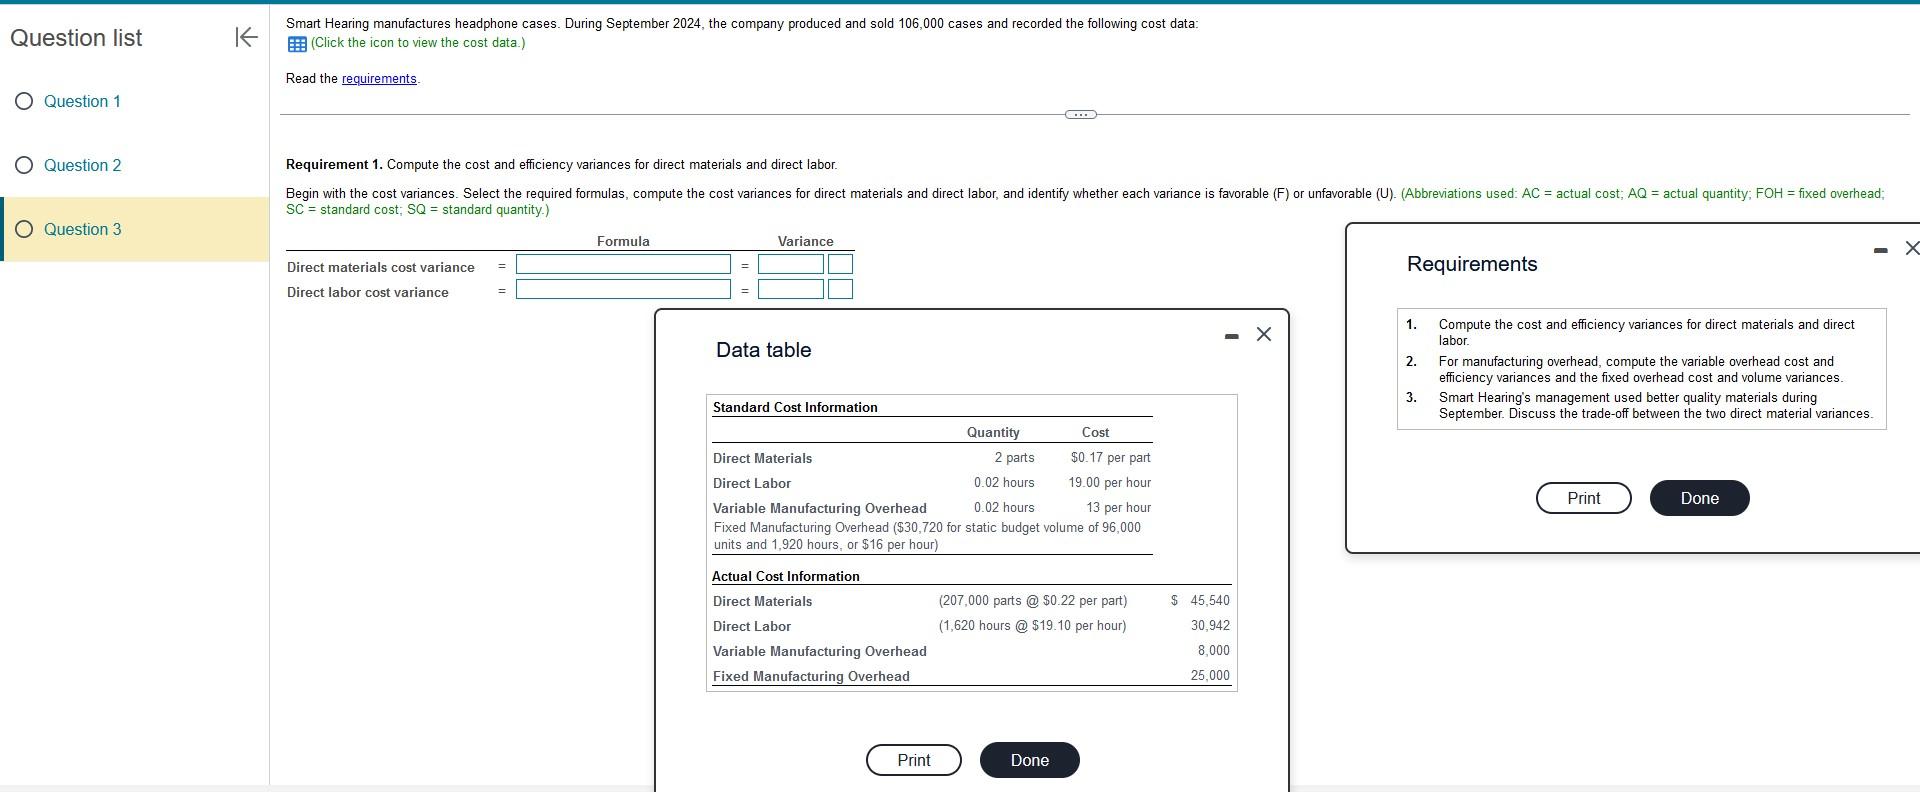Close the Data table dialog

click(1264, 335)
